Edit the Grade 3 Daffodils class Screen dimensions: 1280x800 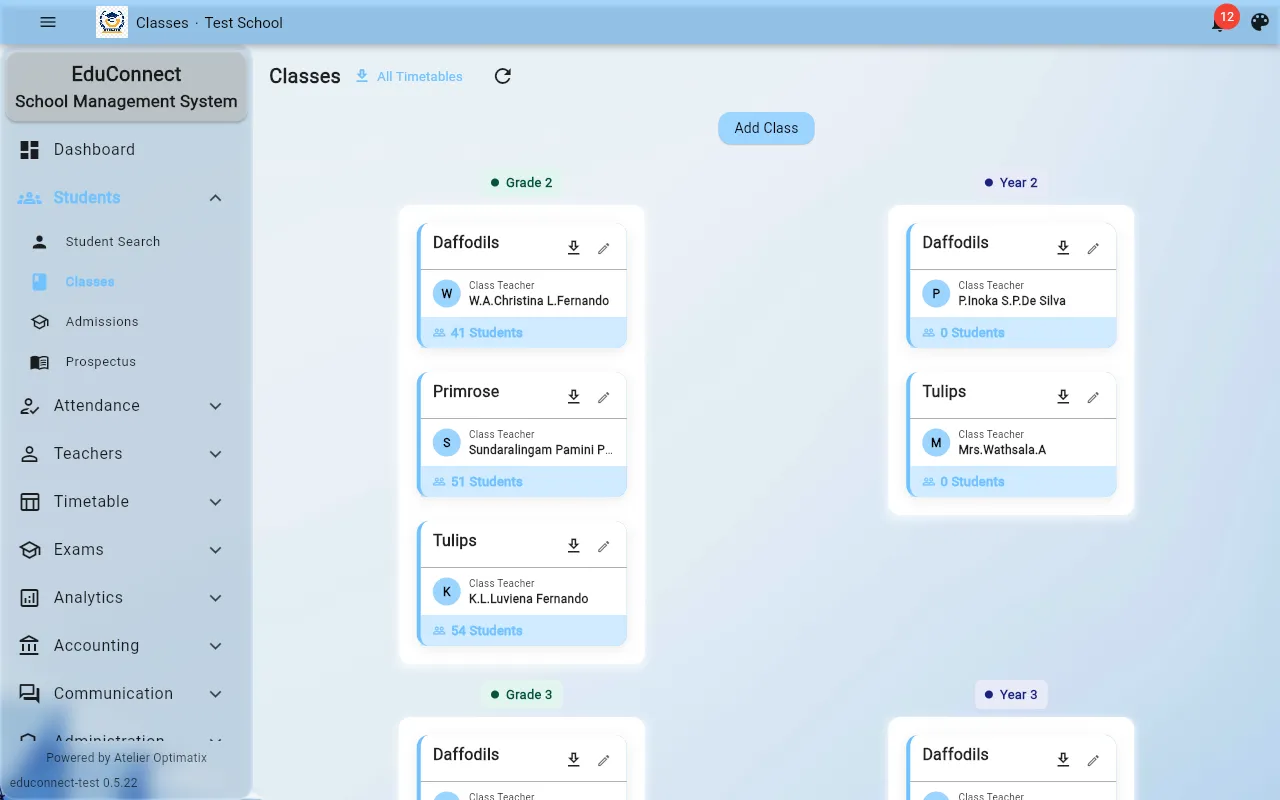click(x=604, y=760)
